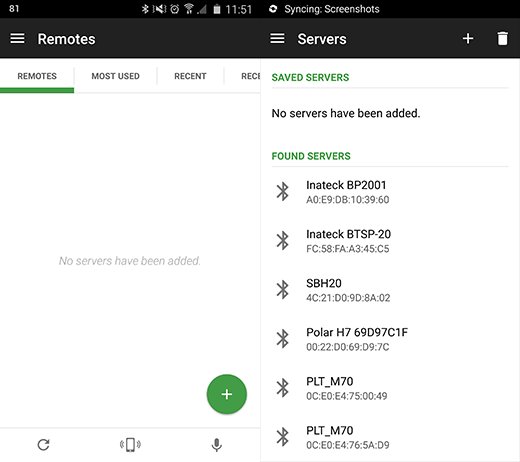The image size is (520, 462).
Task: Tap the battery status icon
Action: click(x=217, y=9)
